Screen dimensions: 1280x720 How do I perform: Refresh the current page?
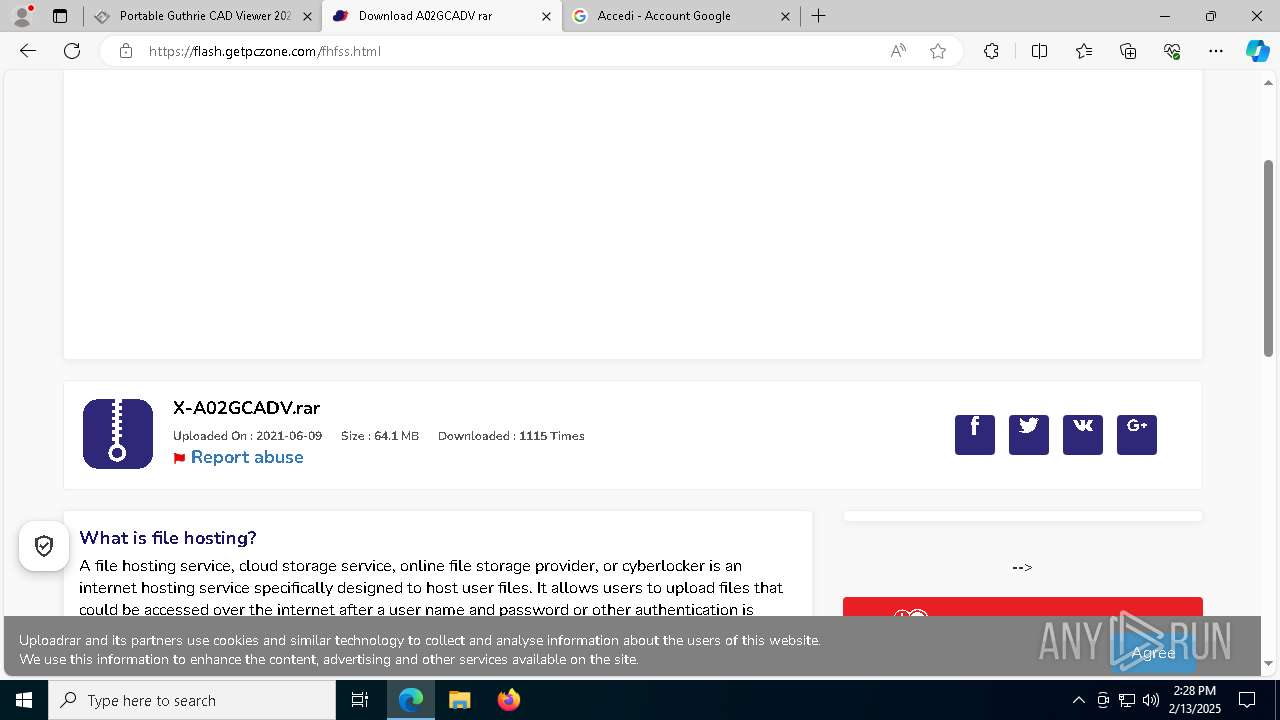click(x=72, y=51)
